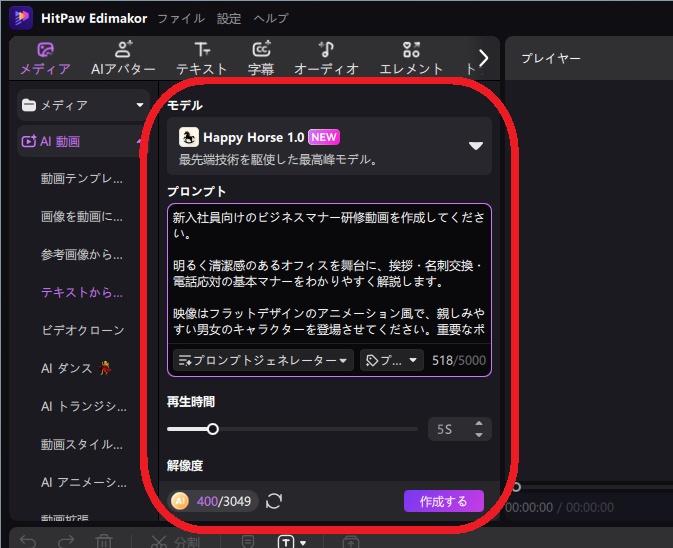The image size is (673, 548).
Task: Show more tabs with right chevron
Action: tap(483, 58)
